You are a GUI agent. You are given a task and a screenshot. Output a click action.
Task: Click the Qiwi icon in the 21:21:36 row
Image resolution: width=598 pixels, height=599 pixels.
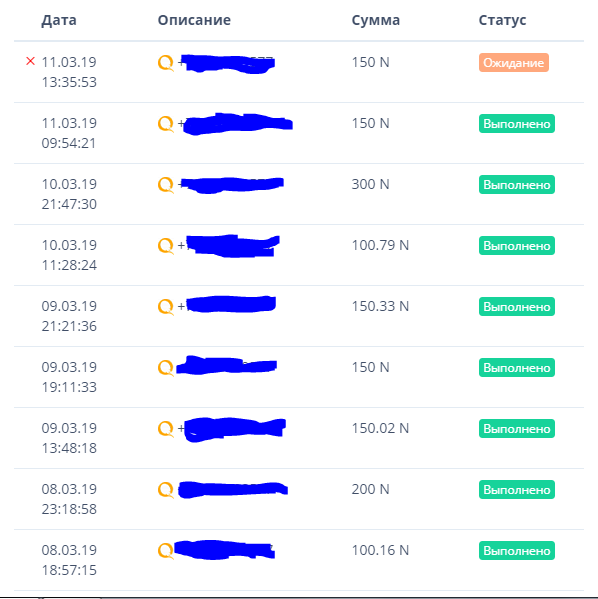166,307
